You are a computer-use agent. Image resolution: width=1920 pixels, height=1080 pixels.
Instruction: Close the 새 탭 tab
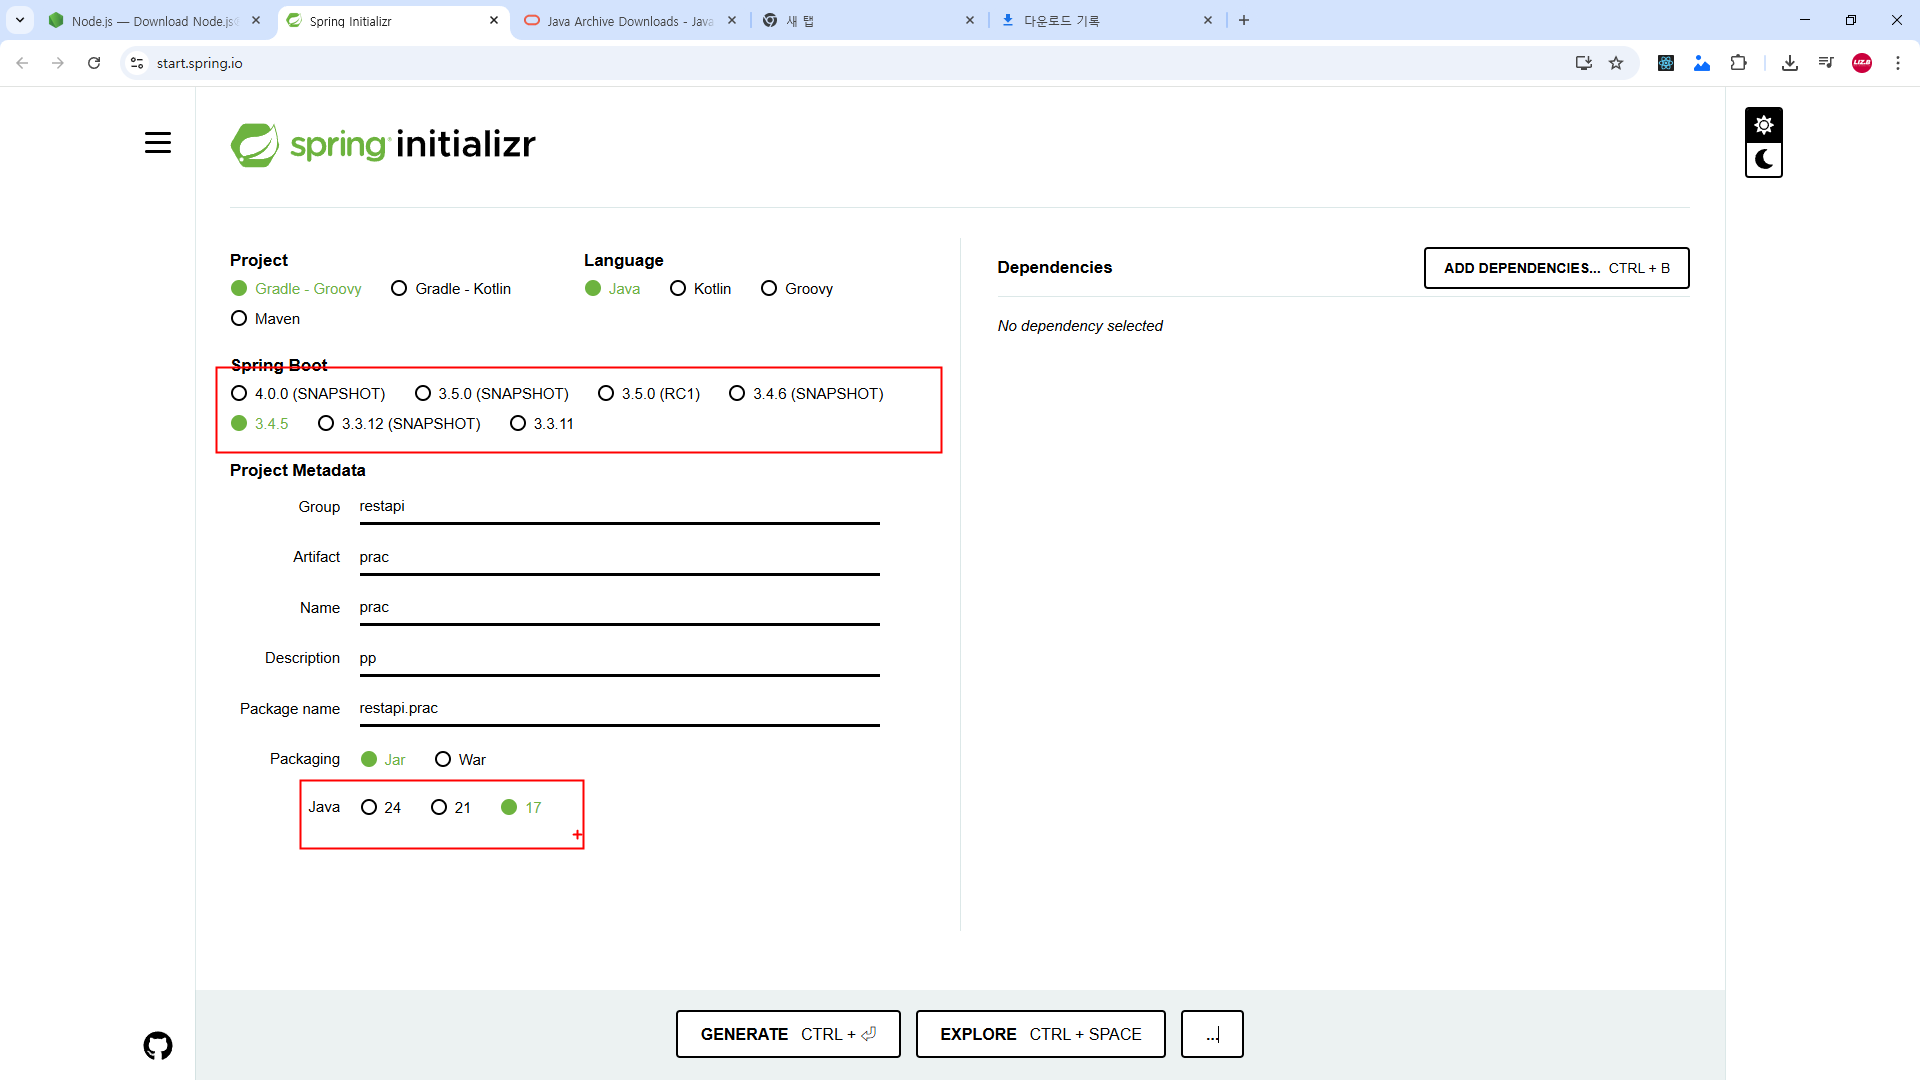pos(970,20)
